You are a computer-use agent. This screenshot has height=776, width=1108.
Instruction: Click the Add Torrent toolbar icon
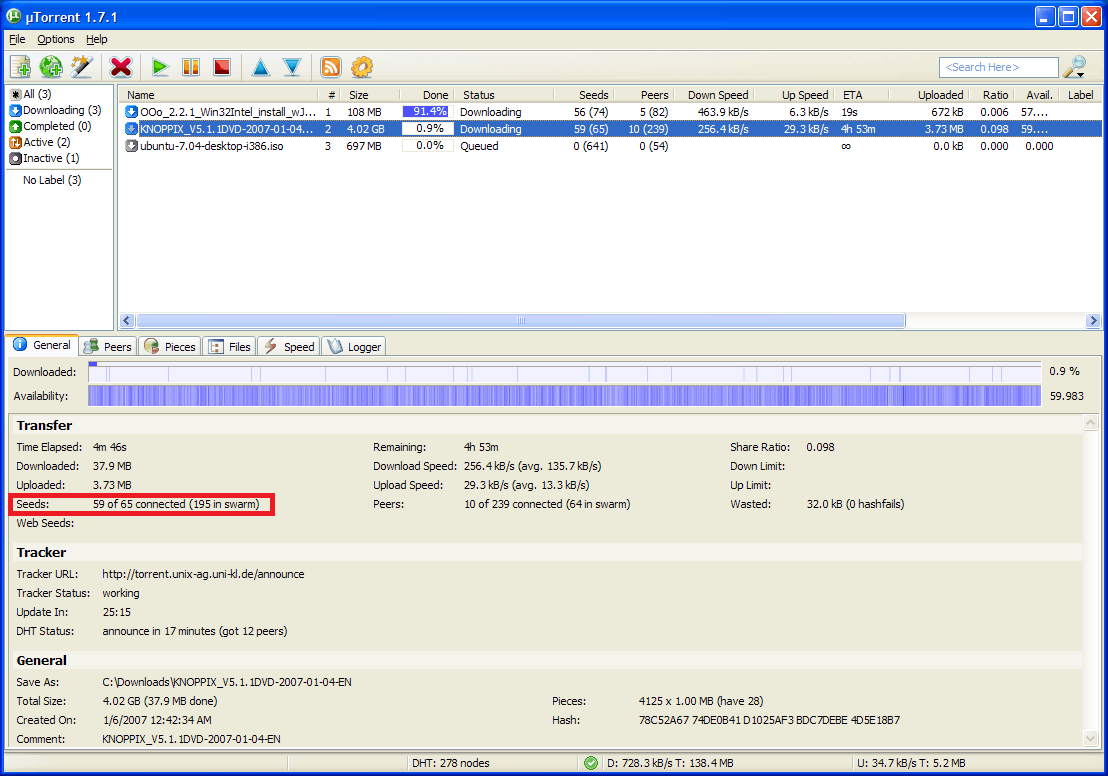(x=20, y=67)
